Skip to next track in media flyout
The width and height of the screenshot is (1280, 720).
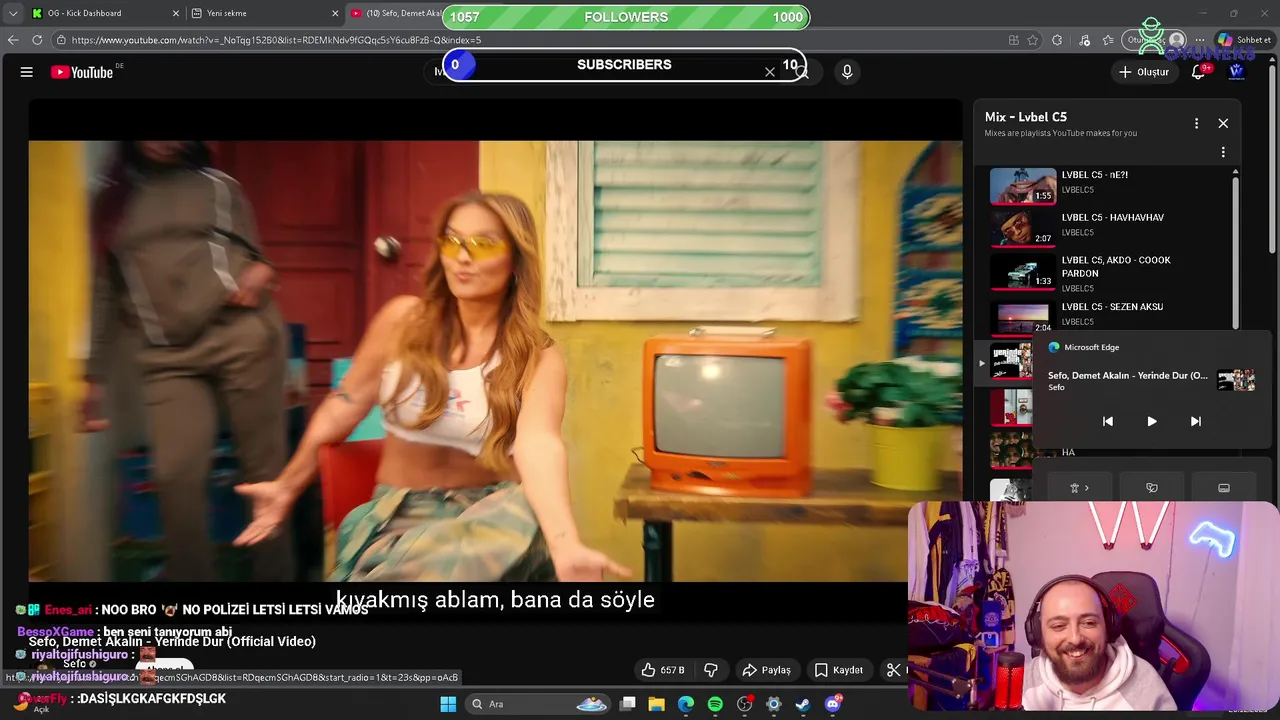[x=1195, y=421]
